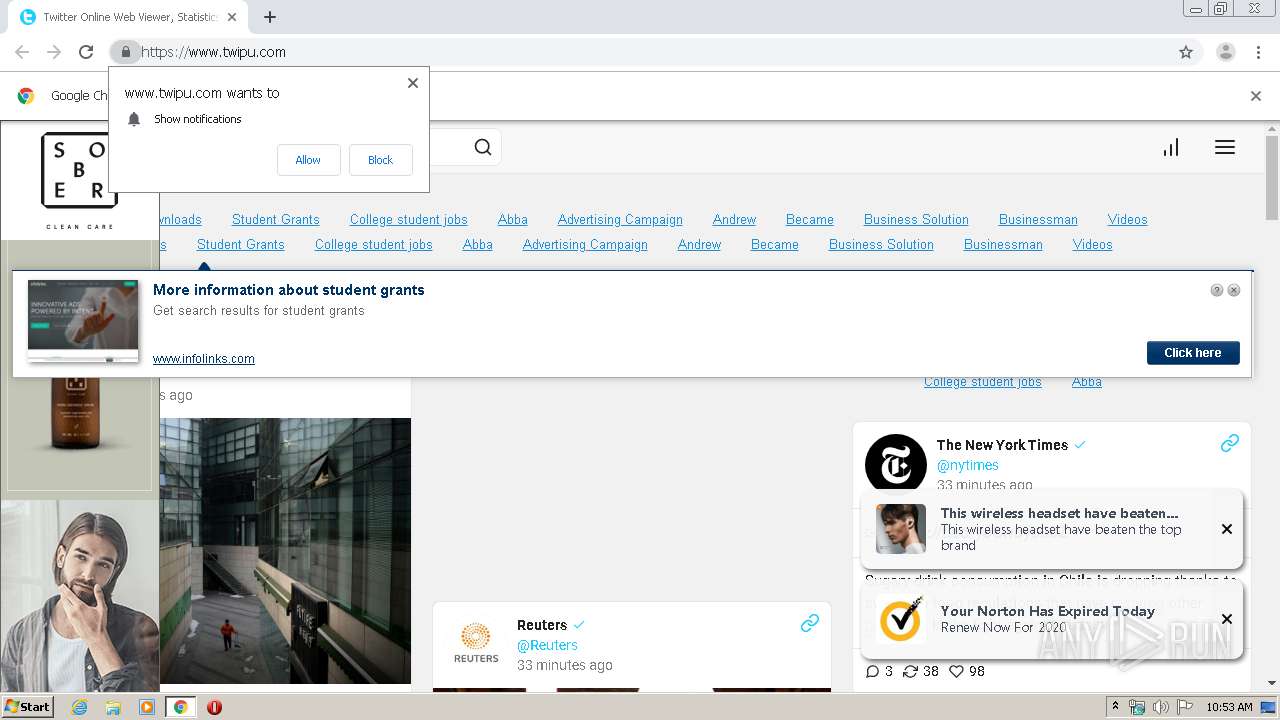This screenshot has height=720, width=1280.
Task: Open Andrew link in first row
Action: (x=734, y=220)
